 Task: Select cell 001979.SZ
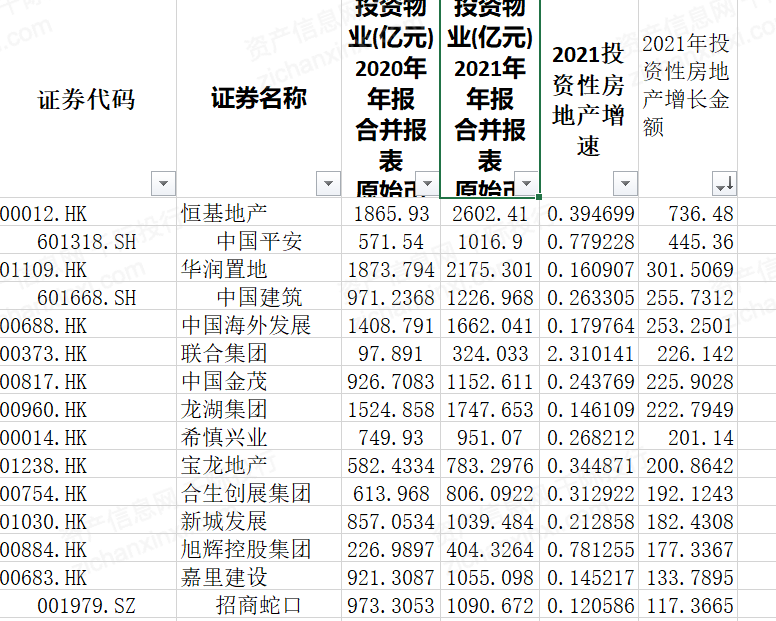click(88, 605)
